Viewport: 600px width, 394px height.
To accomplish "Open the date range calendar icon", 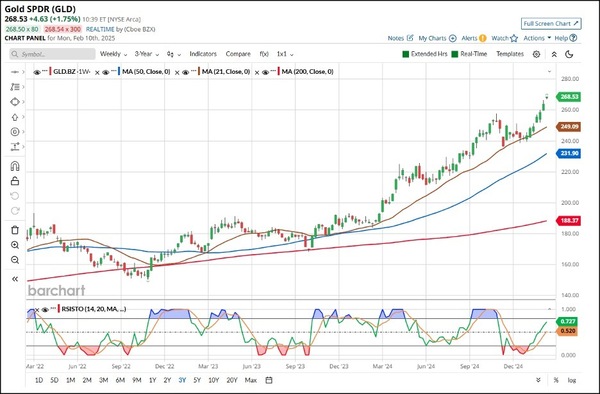I will coord(269,380).
